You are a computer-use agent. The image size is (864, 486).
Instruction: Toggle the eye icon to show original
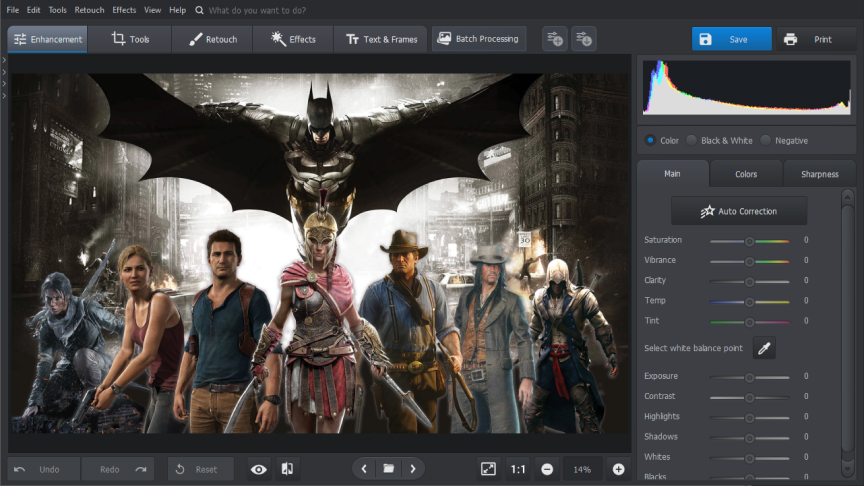[x=258, y=469]
